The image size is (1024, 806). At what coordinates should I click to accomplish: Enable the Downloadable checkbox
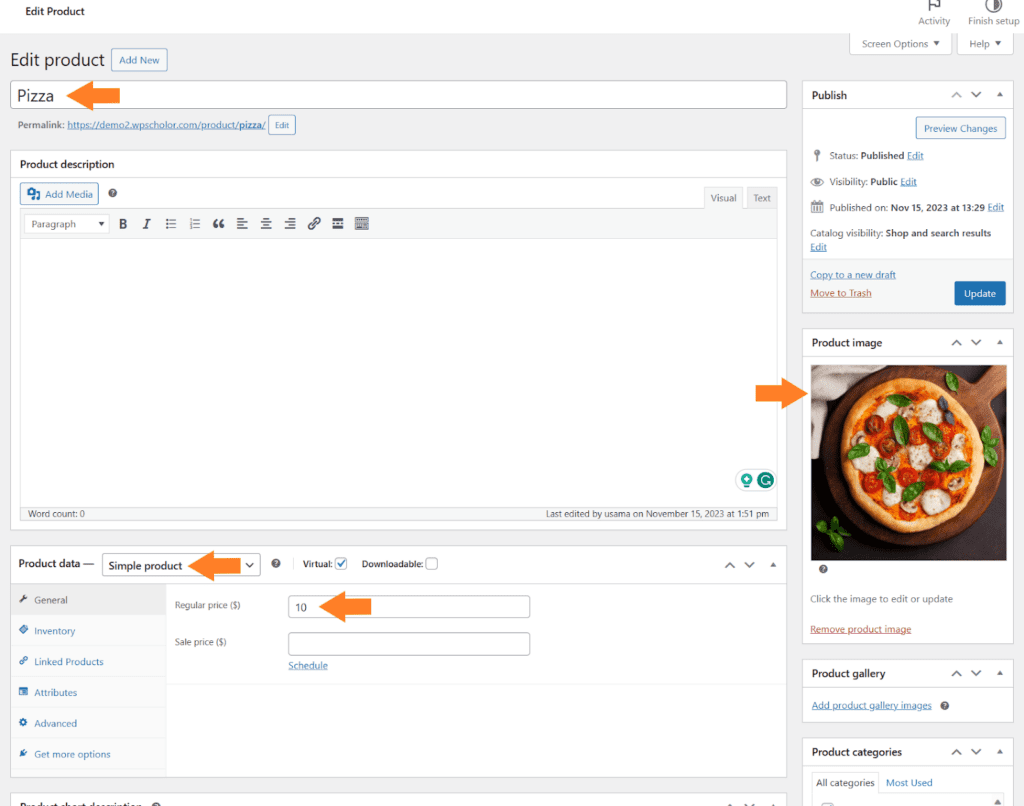coord(431,563)
